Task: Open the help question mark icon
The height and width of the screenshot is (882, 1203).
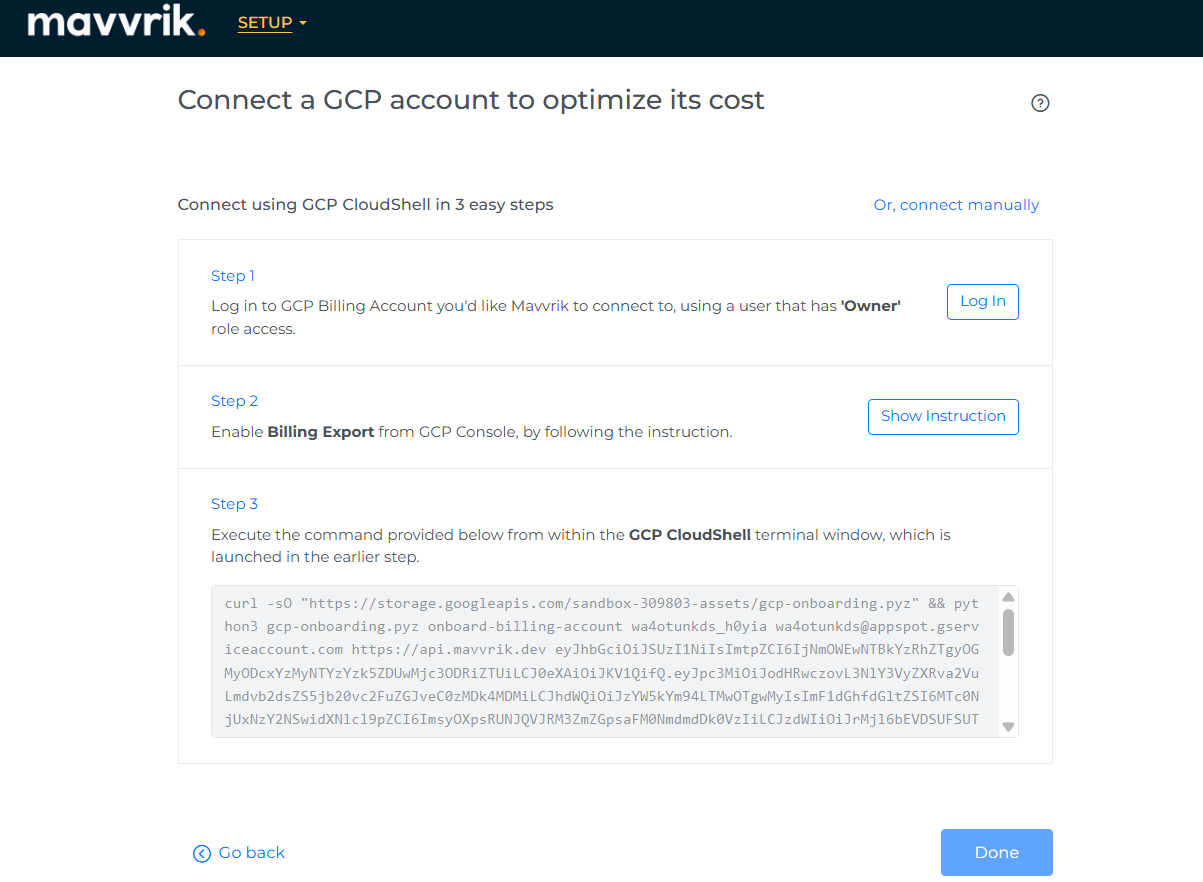Action: click(1040, 103)
